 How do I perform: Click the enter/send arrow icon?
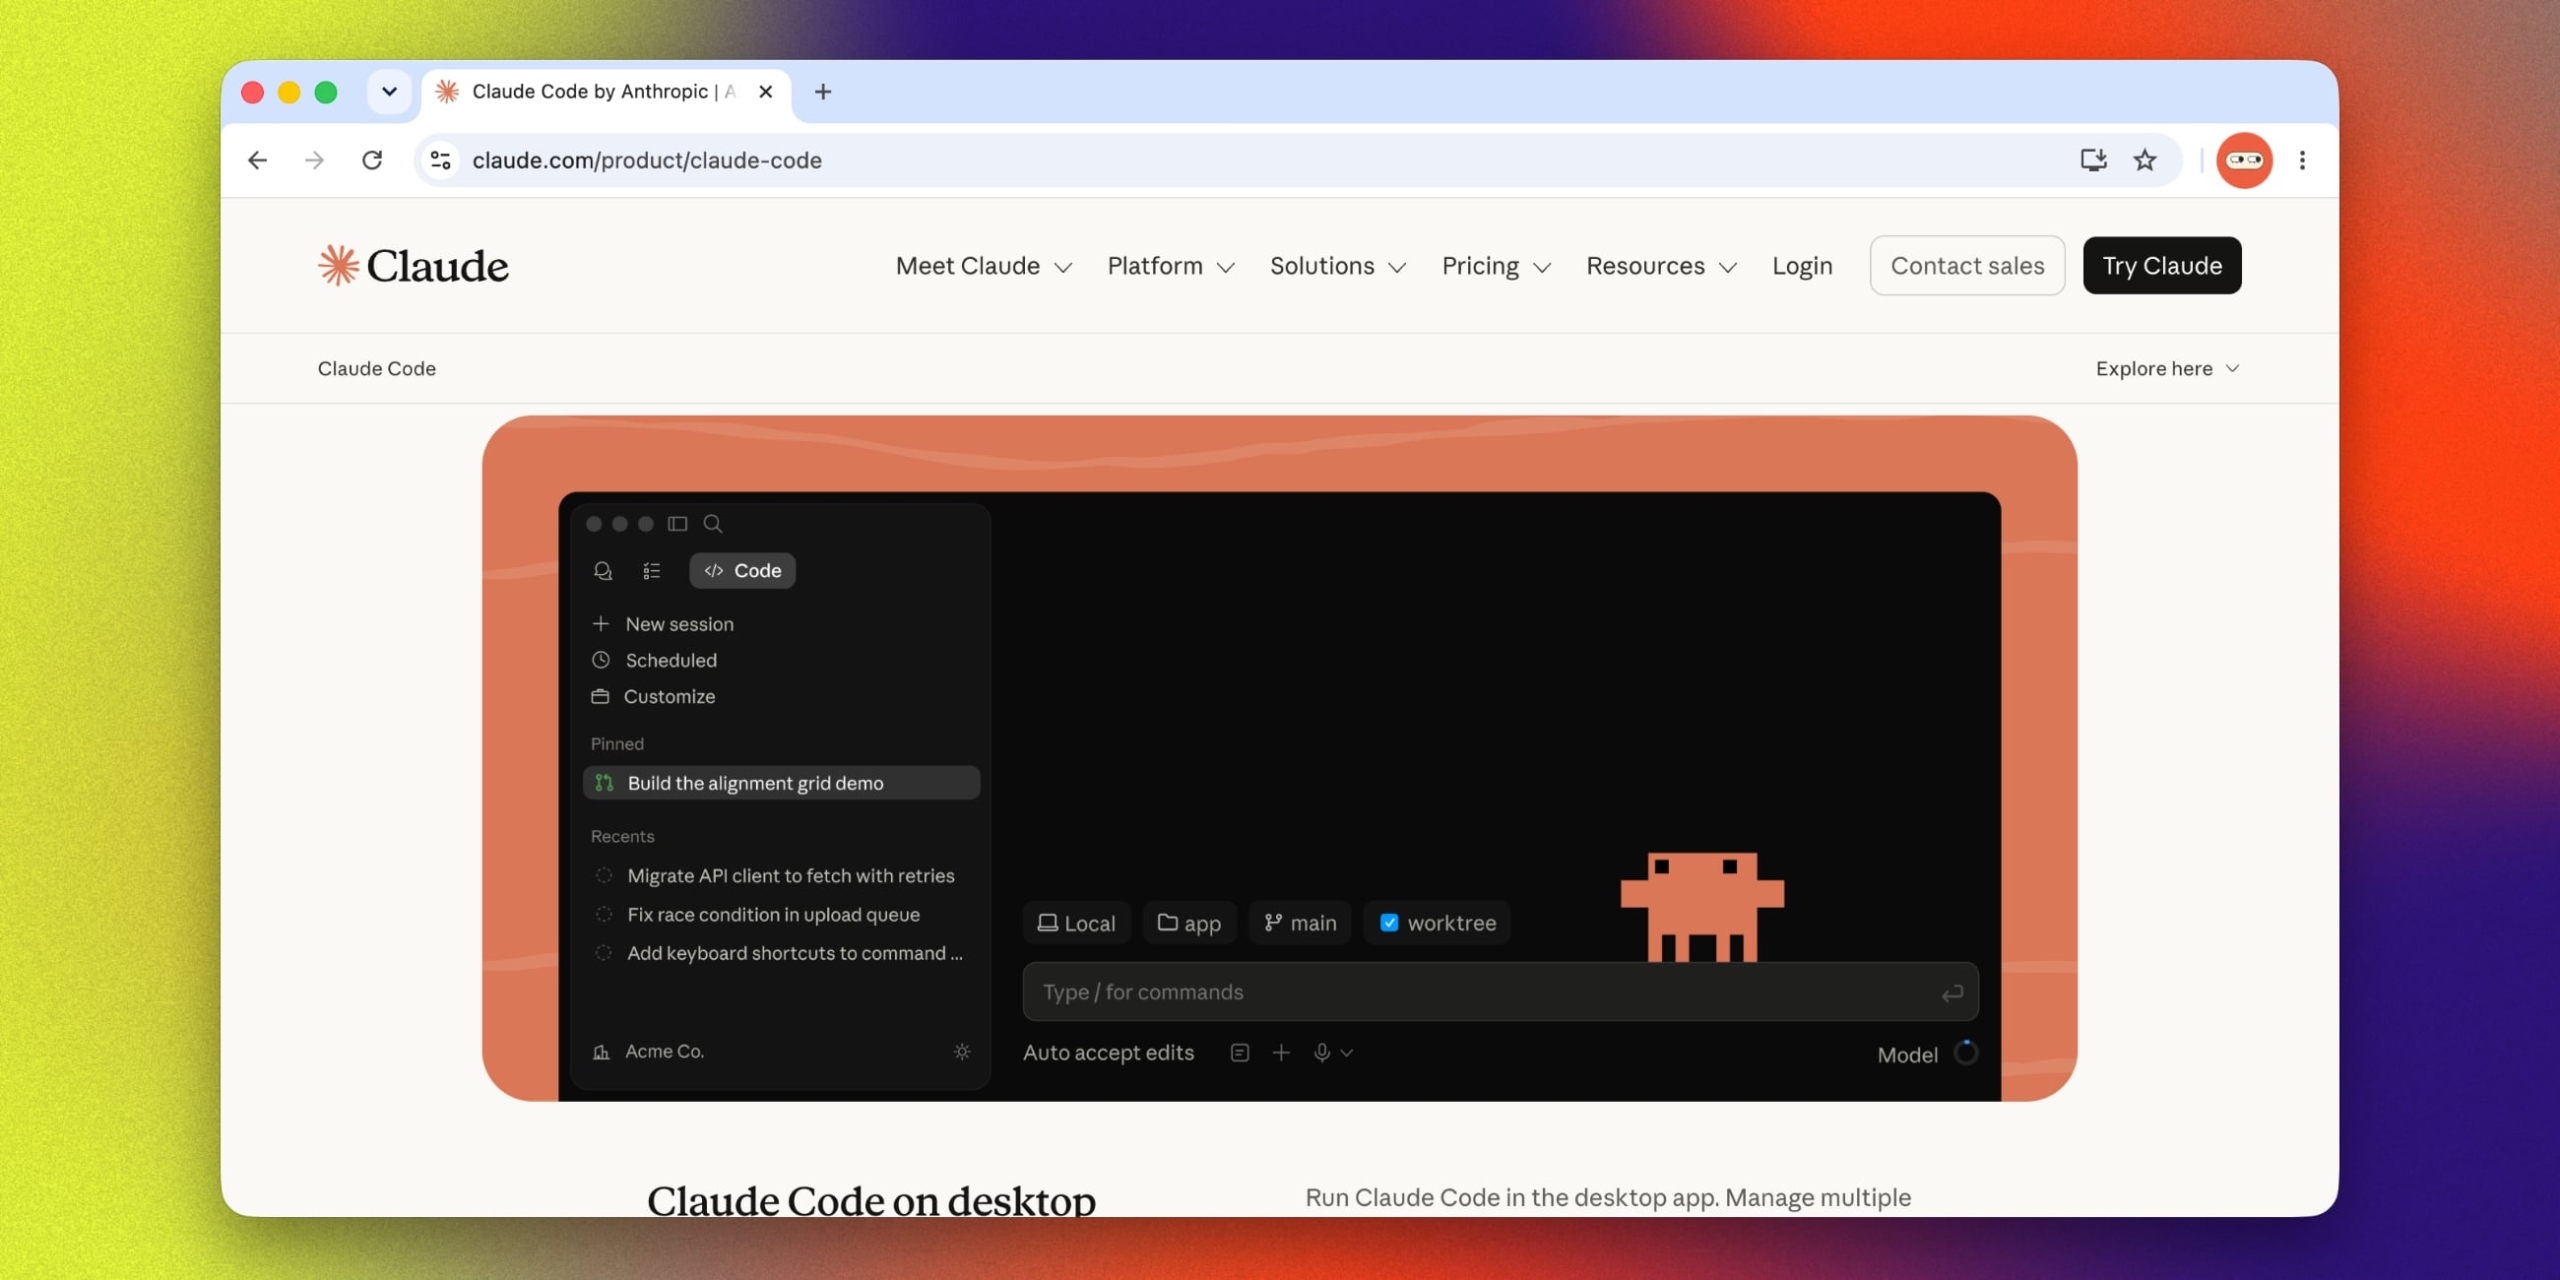[1951, 993]
